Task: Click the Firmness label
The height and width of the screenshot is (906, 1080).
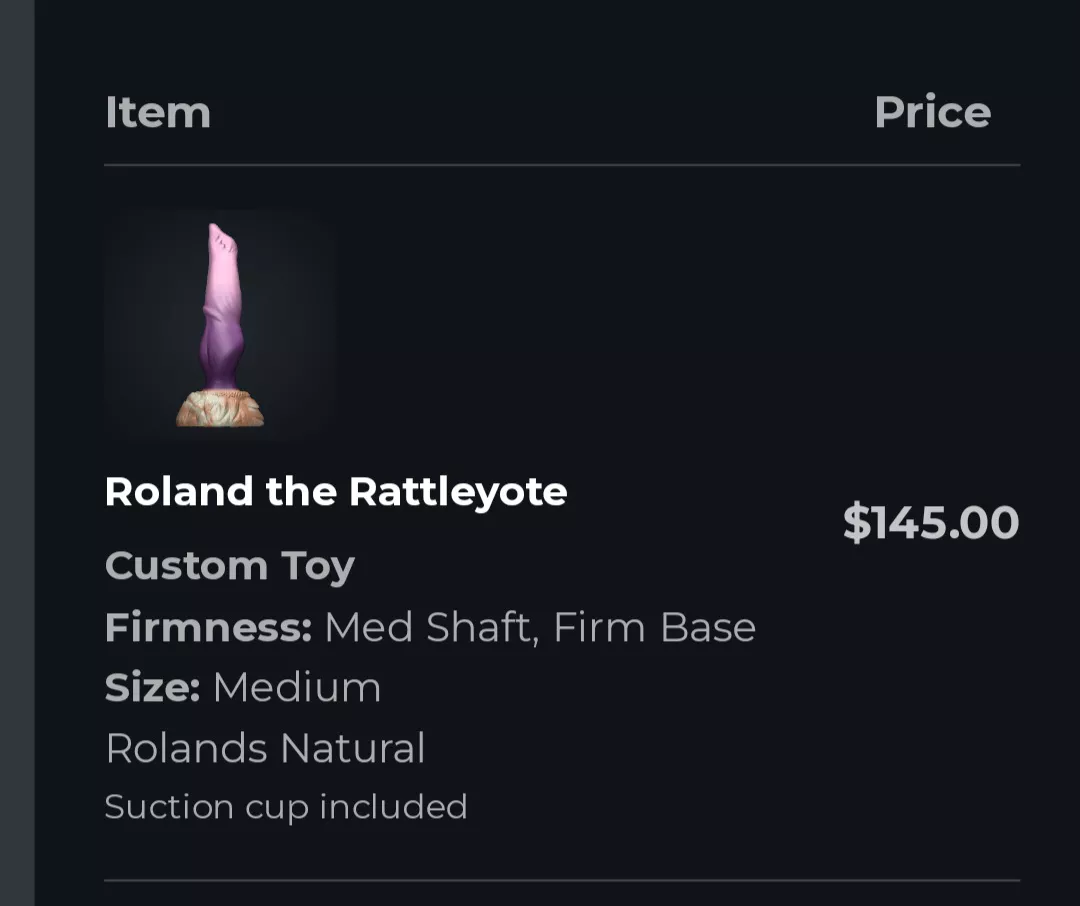Action: (208, 627)
